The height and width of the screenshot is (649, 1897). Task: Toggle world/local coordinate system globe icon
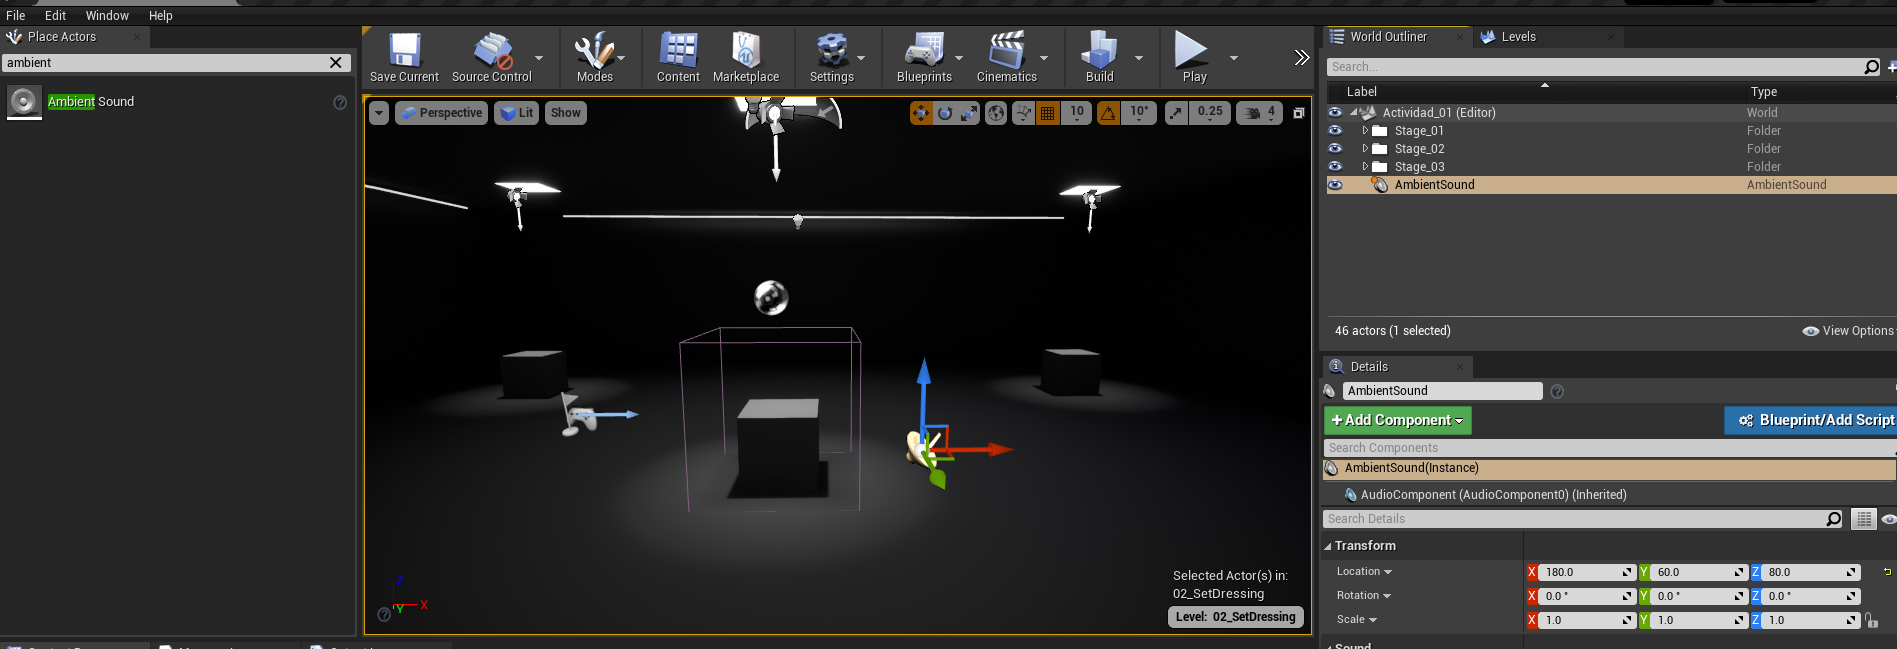click(996, 113)
